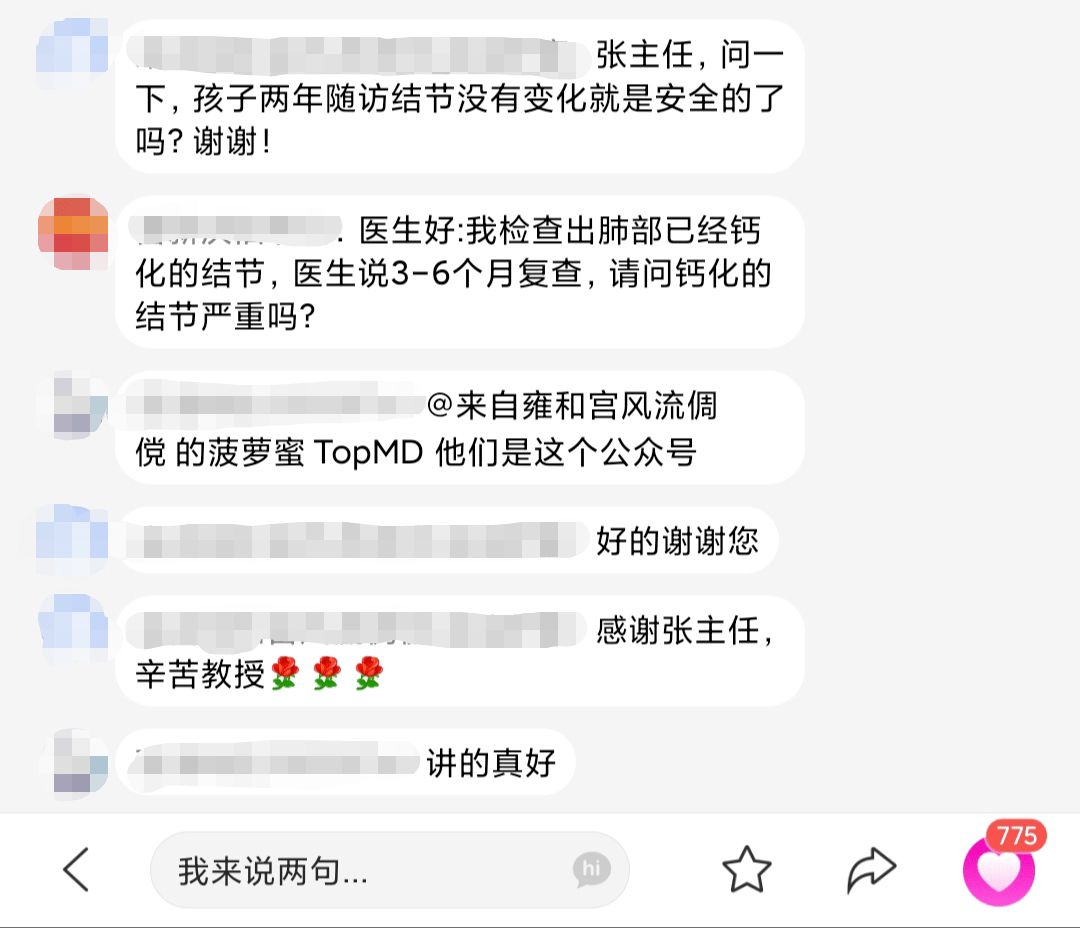Open avatar beside 感谢张主任 comment

click(74, 628)
